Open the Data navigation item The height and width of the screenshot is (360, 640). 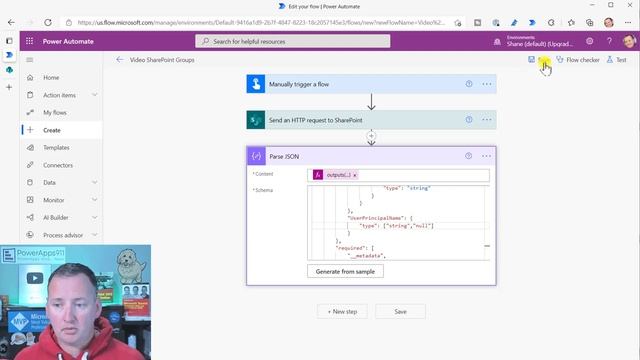coord(49,182)
